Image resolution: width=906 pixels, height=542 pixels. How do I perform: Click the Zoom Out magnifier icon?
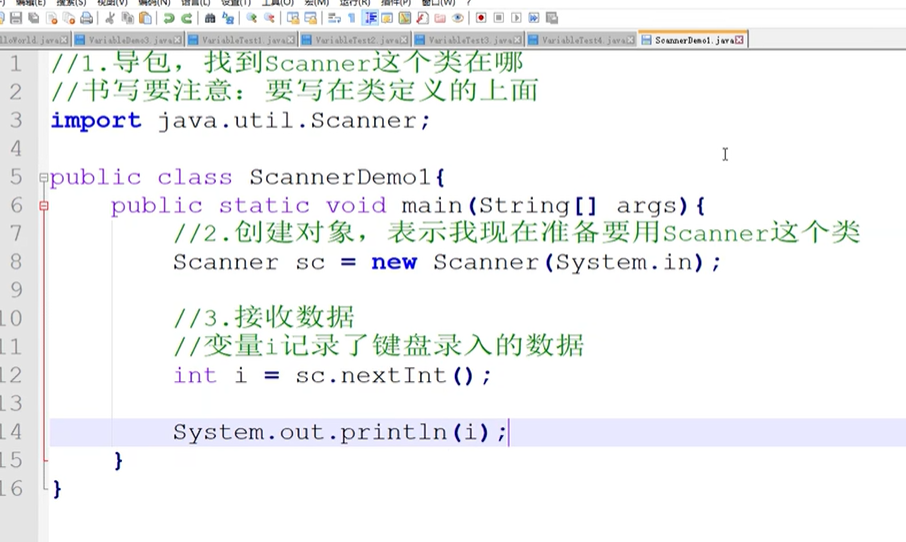point(269,18)
